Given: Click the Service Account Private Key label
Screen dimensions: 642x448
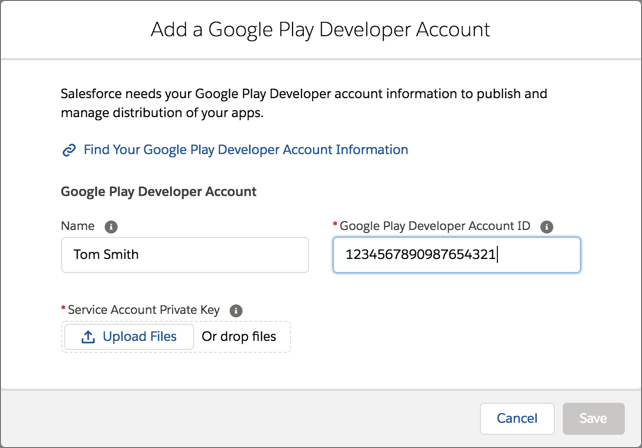Looking at the screenshot, I should pyautogui.click(x=144, y=310).
